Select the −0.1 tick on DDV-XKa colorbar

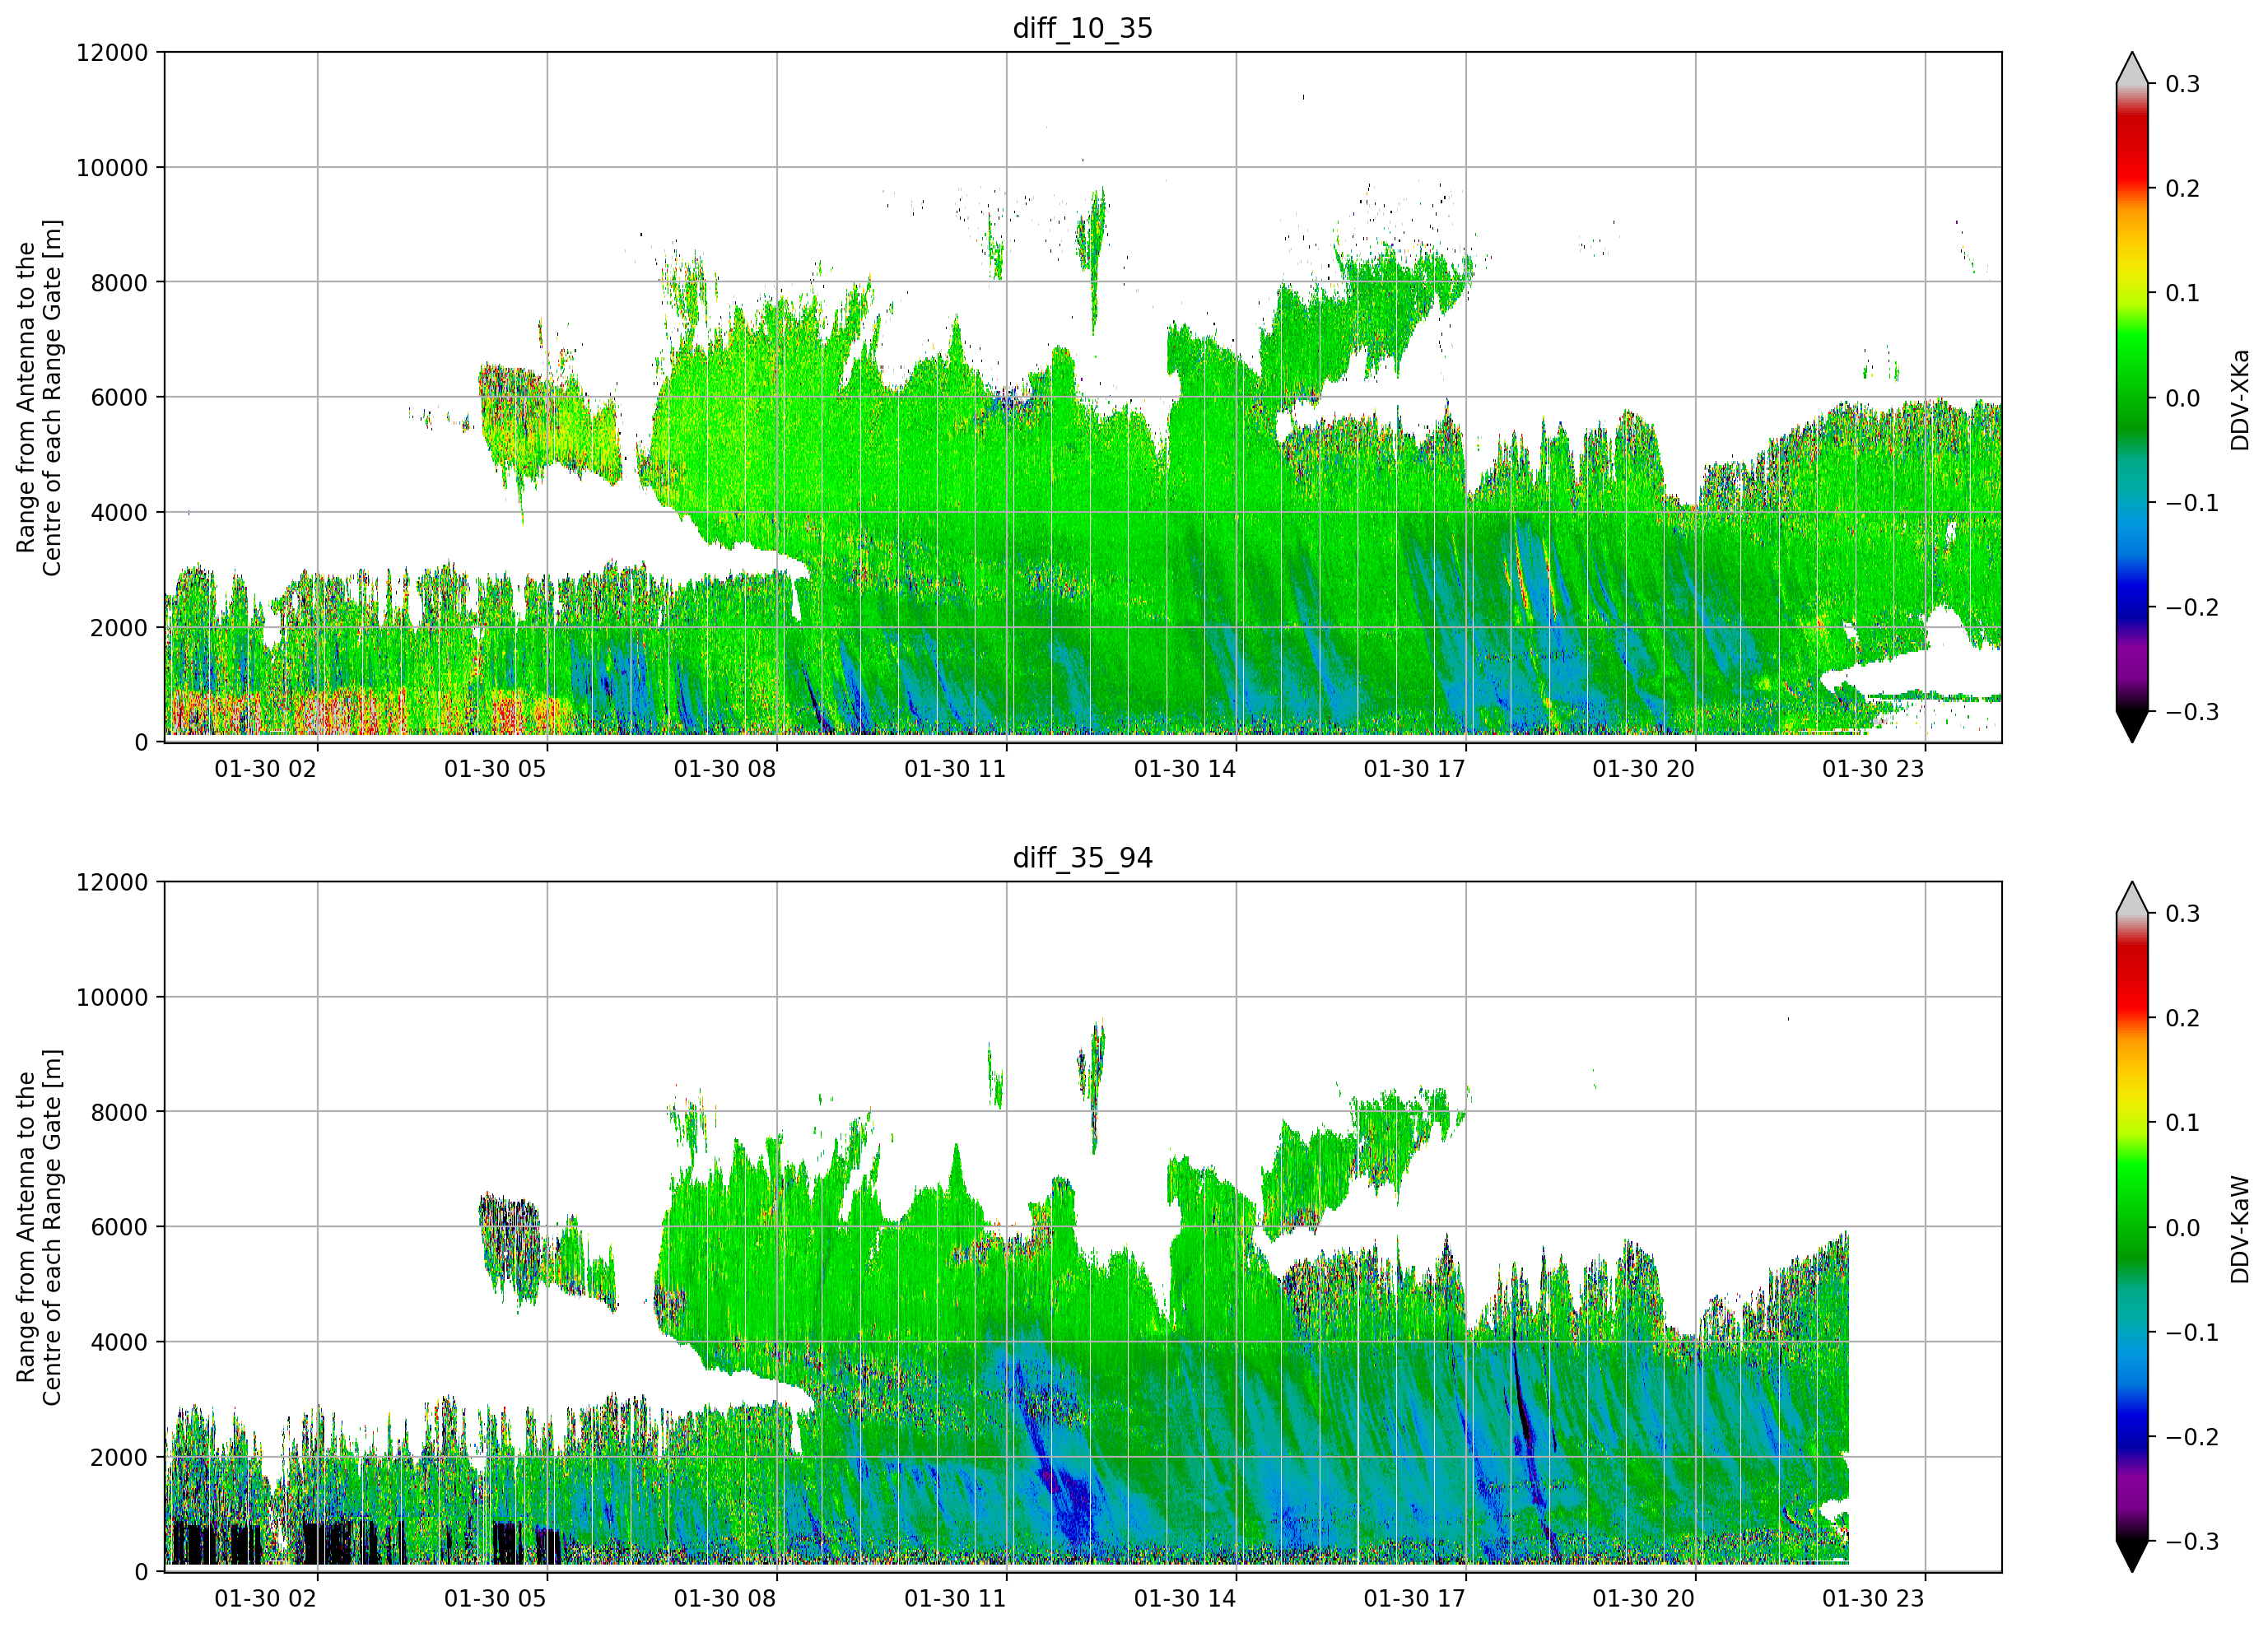[2192, 503]
